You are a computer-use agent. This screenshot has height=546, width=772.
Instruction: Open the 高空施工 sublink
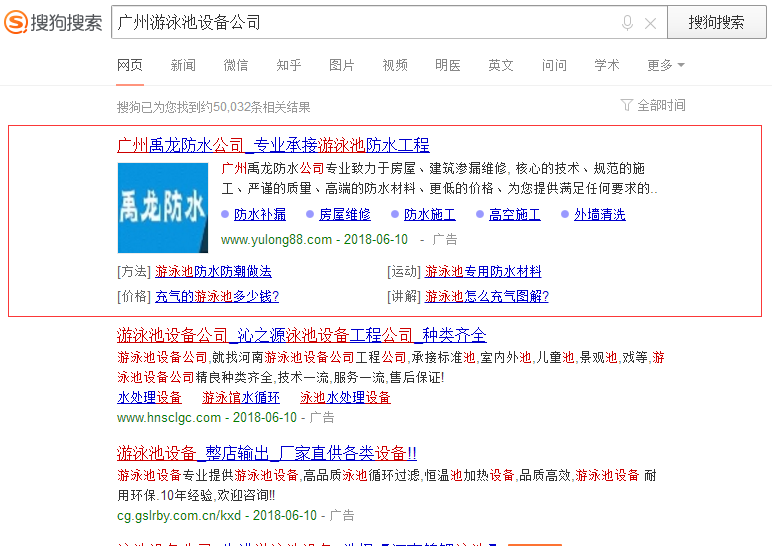pos(515,215)
